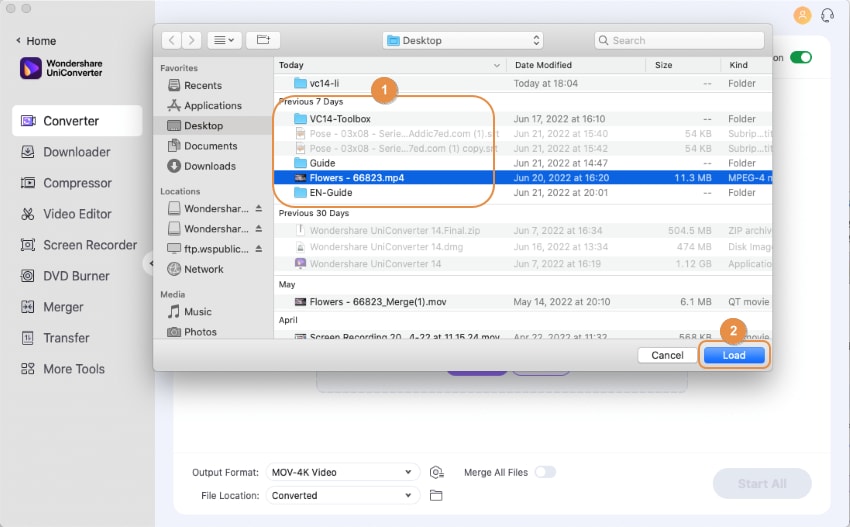The image size is (850, 527).
Task: Click the More Tools grid icon
Action: click(28, 369)
